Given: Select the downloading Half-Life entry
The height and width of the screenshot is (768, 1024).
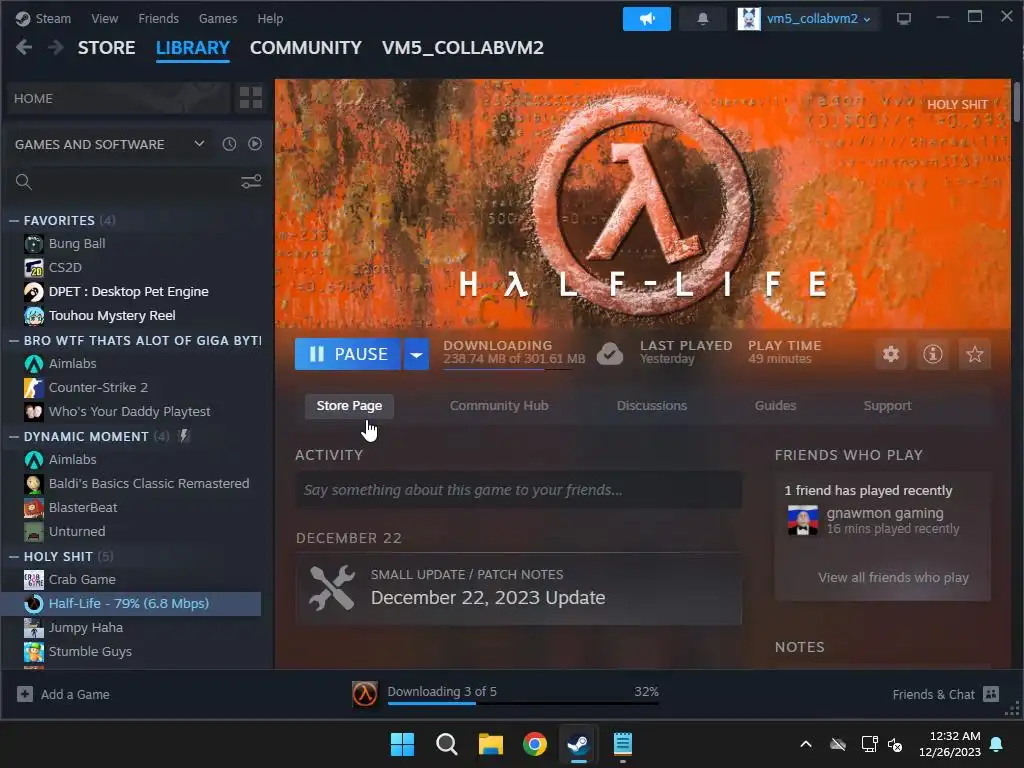Looking at the screenshot, I should (131, 604).
